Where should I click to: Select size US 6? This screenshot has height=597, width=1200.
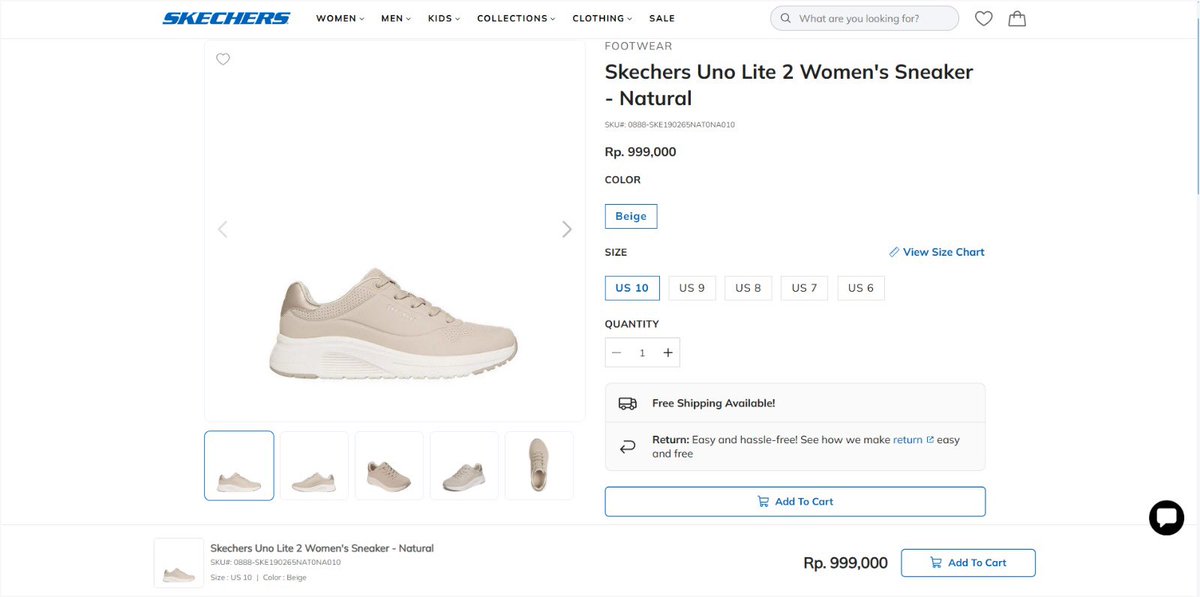pyautogui.click(x=861, y=288)
